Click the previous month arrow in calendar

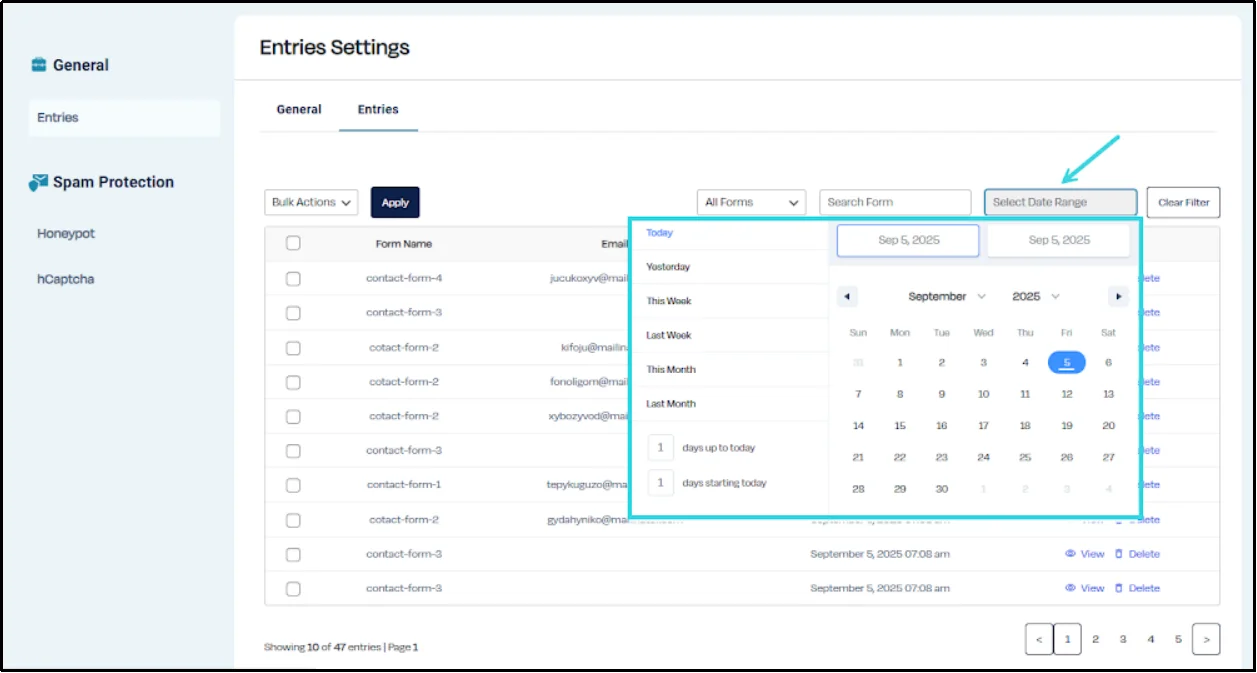pyautogui.click(x=847, y=296)
